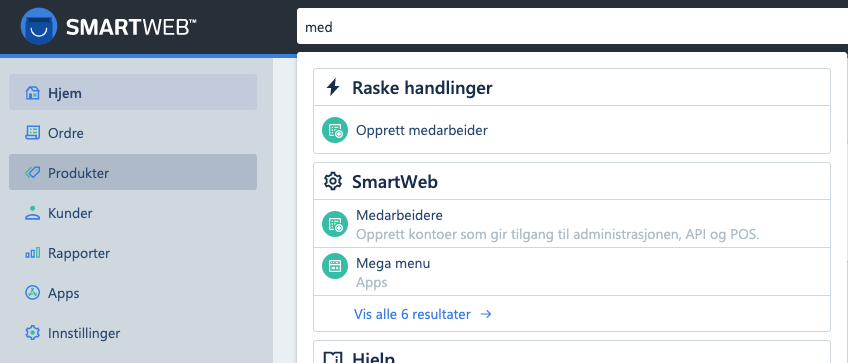The width and height of the screenshot is (848, 363).
Task: Choose the Opprett medarbeider quick action
Action: (x=572, y=130)
